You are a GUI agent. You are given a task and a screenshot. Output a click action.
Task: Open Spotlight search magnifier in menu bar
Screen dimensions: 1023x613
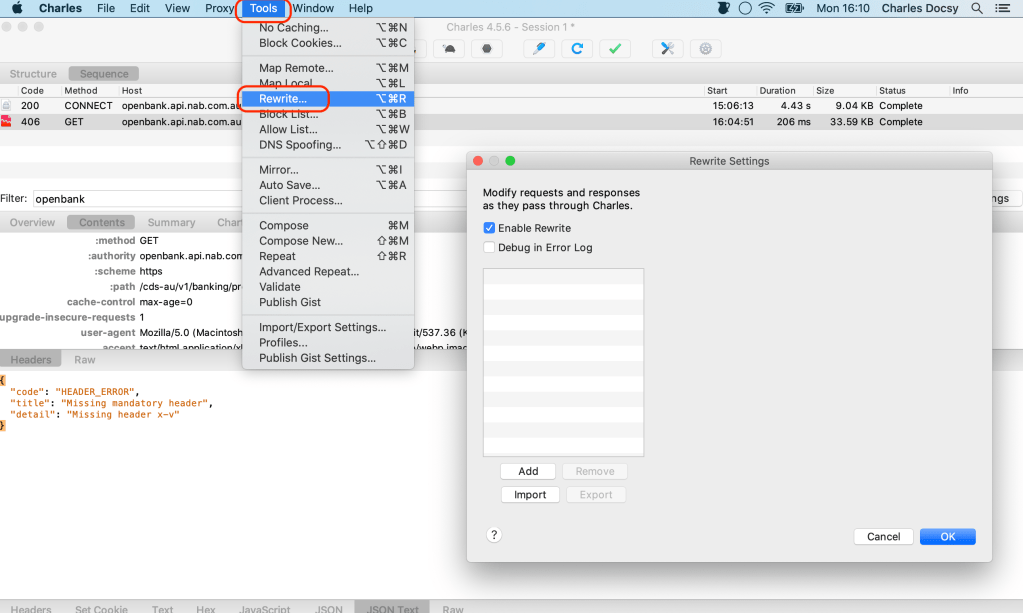tap(977, 8)
